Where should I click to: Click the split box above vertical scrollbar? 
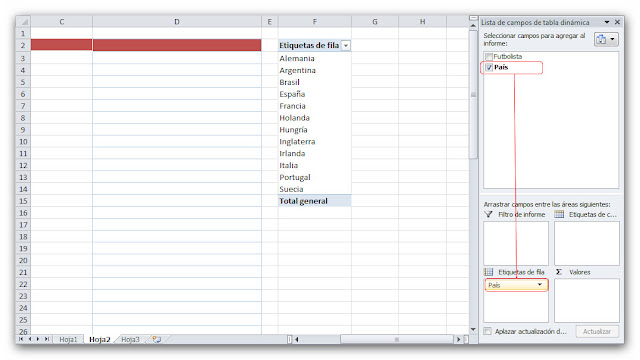[x=473, y=18]
